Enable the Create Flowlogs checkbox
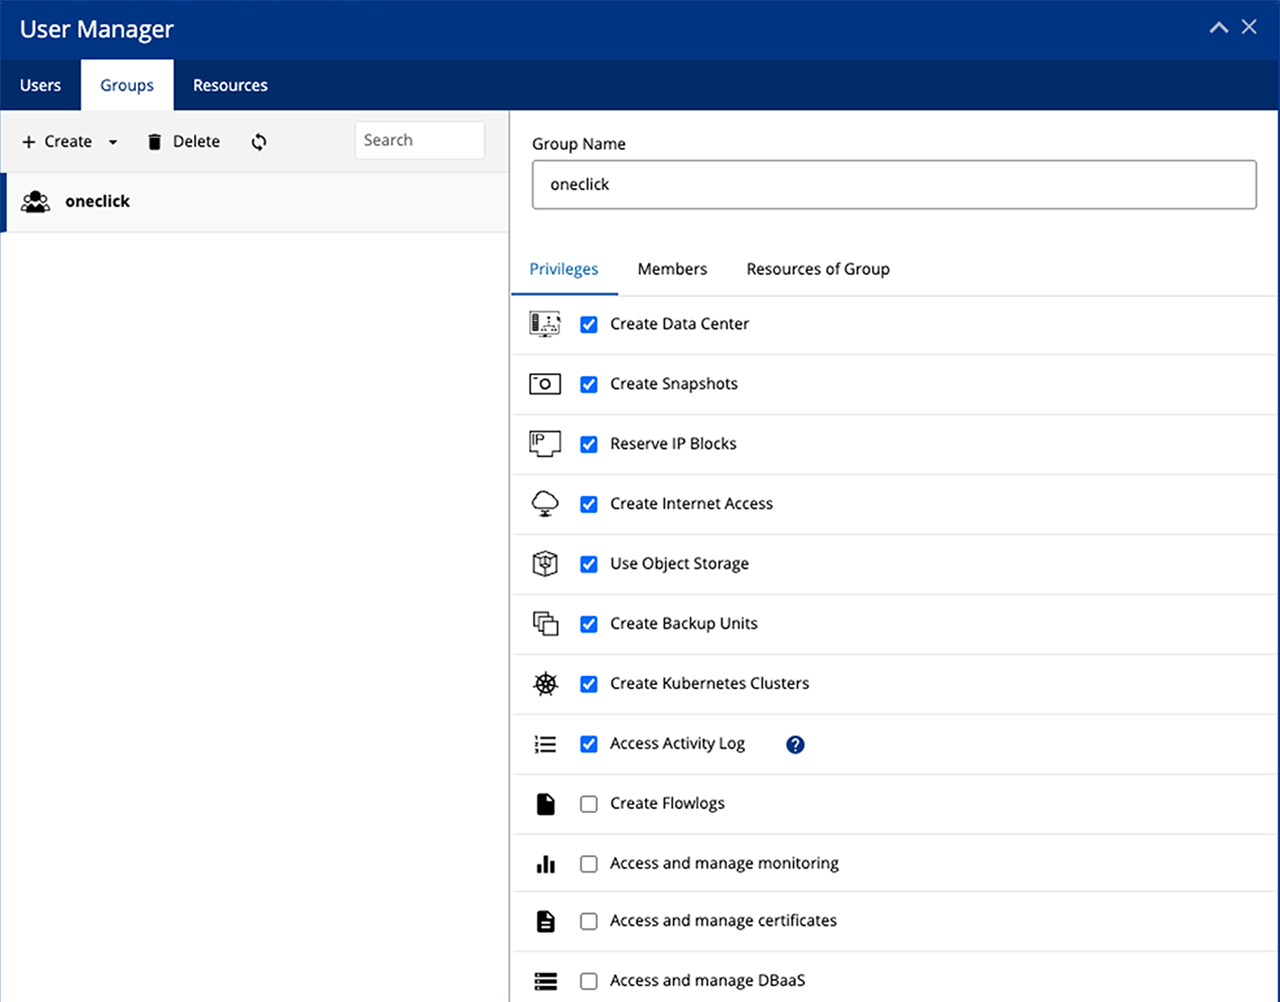Screen dimensions: 1280x1002 (589, 804)
